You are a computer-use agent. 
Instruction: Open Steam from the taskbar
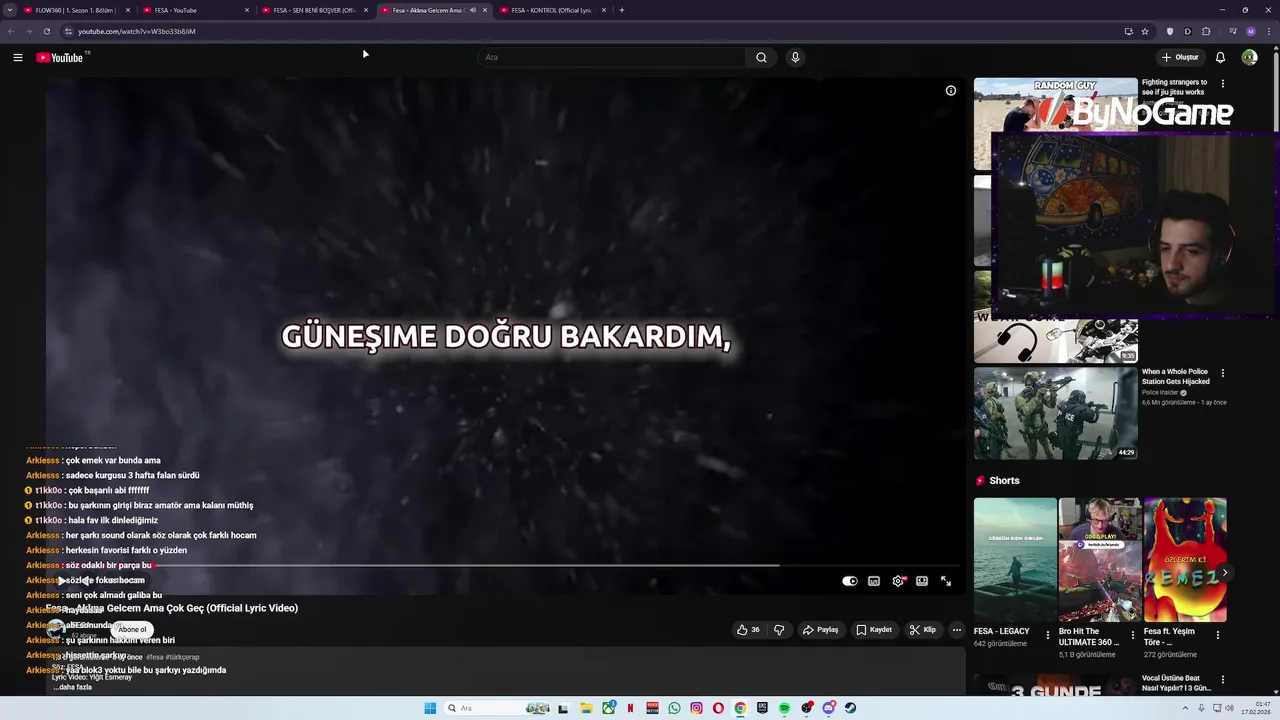tap(850, 708)
